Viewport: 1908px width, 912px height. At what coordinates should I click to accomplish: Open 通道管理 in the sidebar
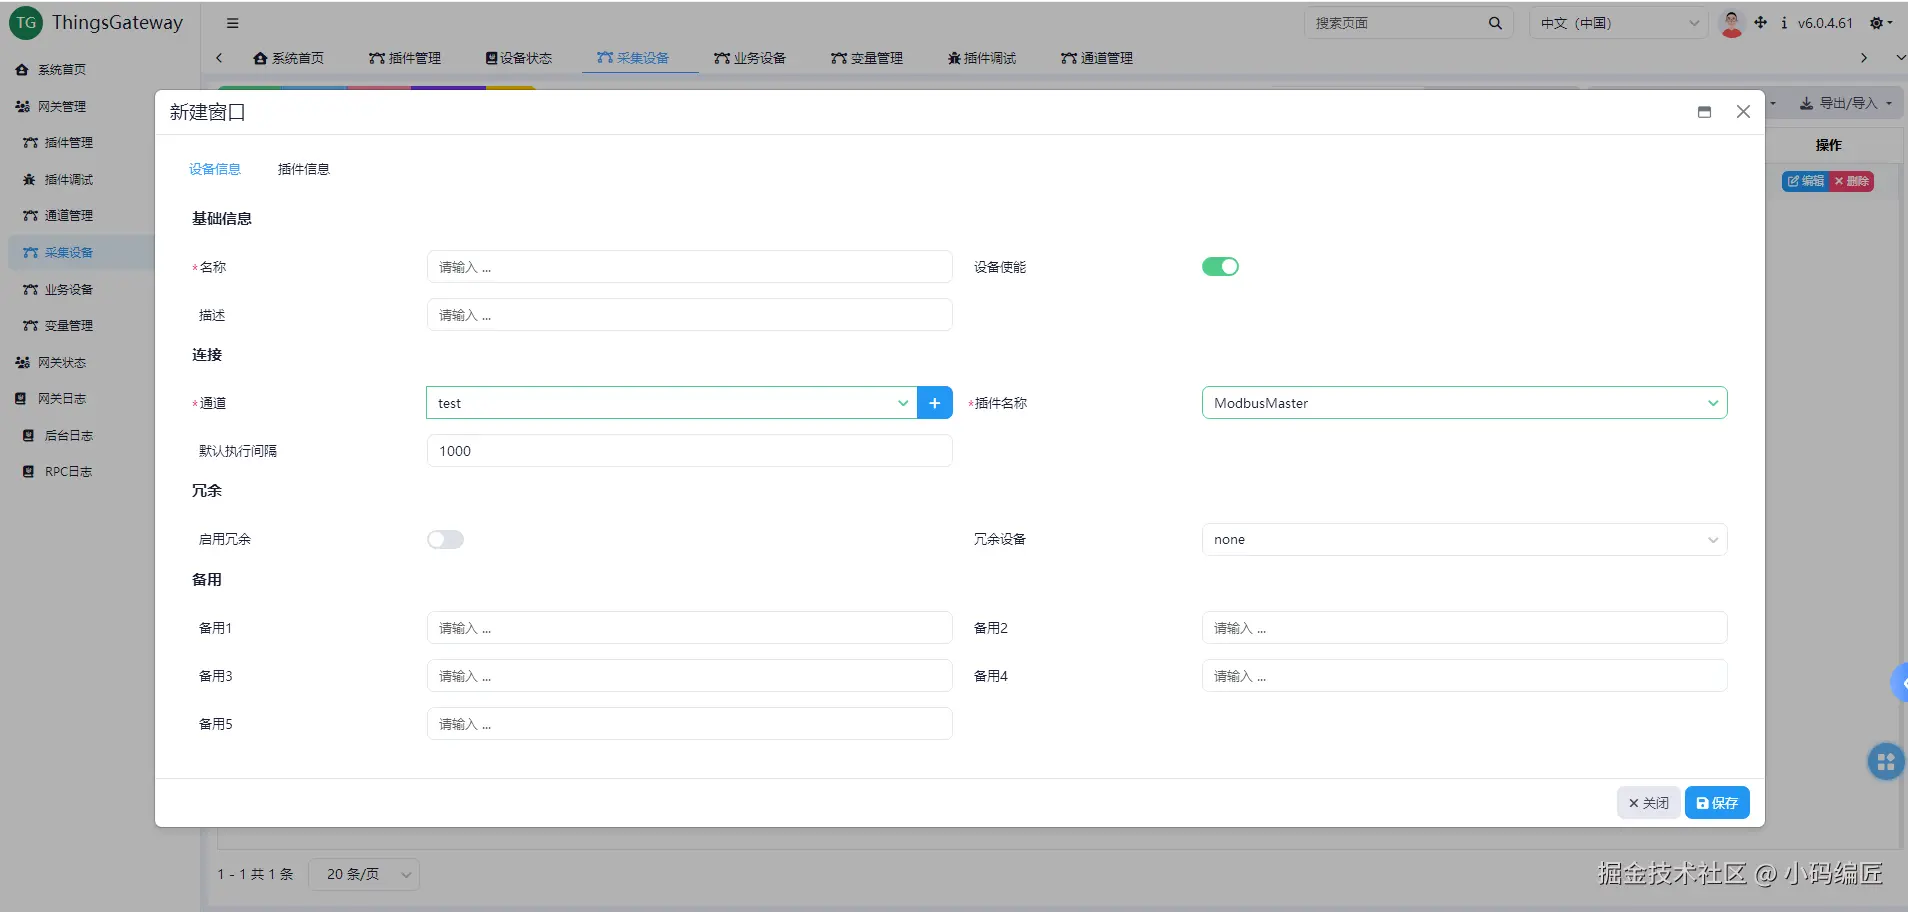point(69,216)
